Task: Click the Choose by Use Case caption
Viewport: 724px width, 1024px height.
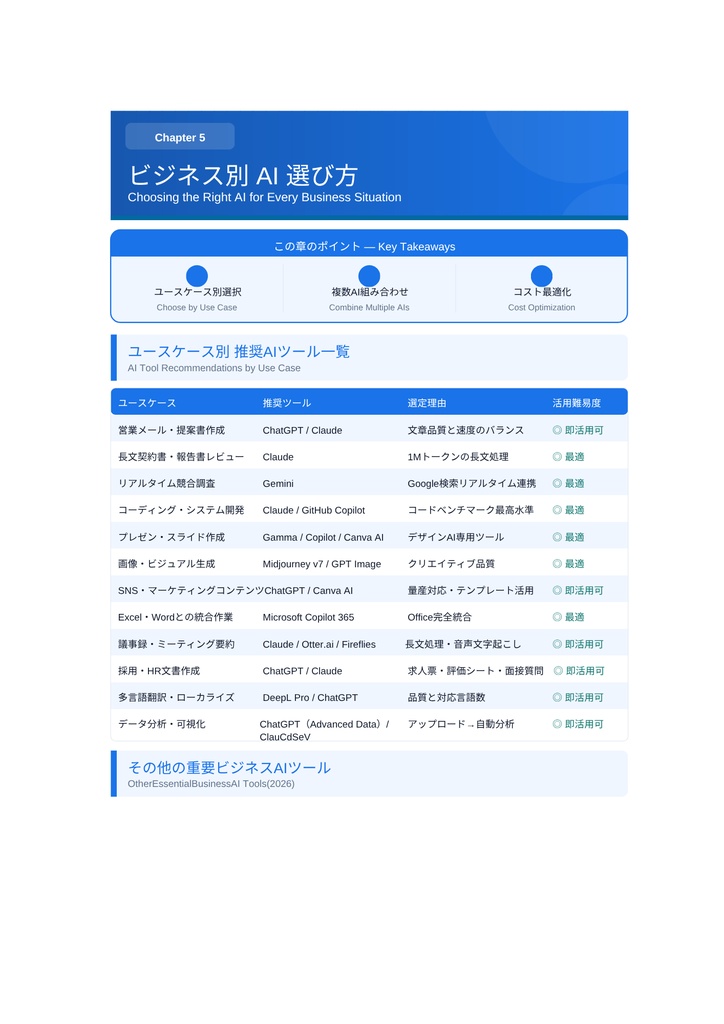Action: 197,308
